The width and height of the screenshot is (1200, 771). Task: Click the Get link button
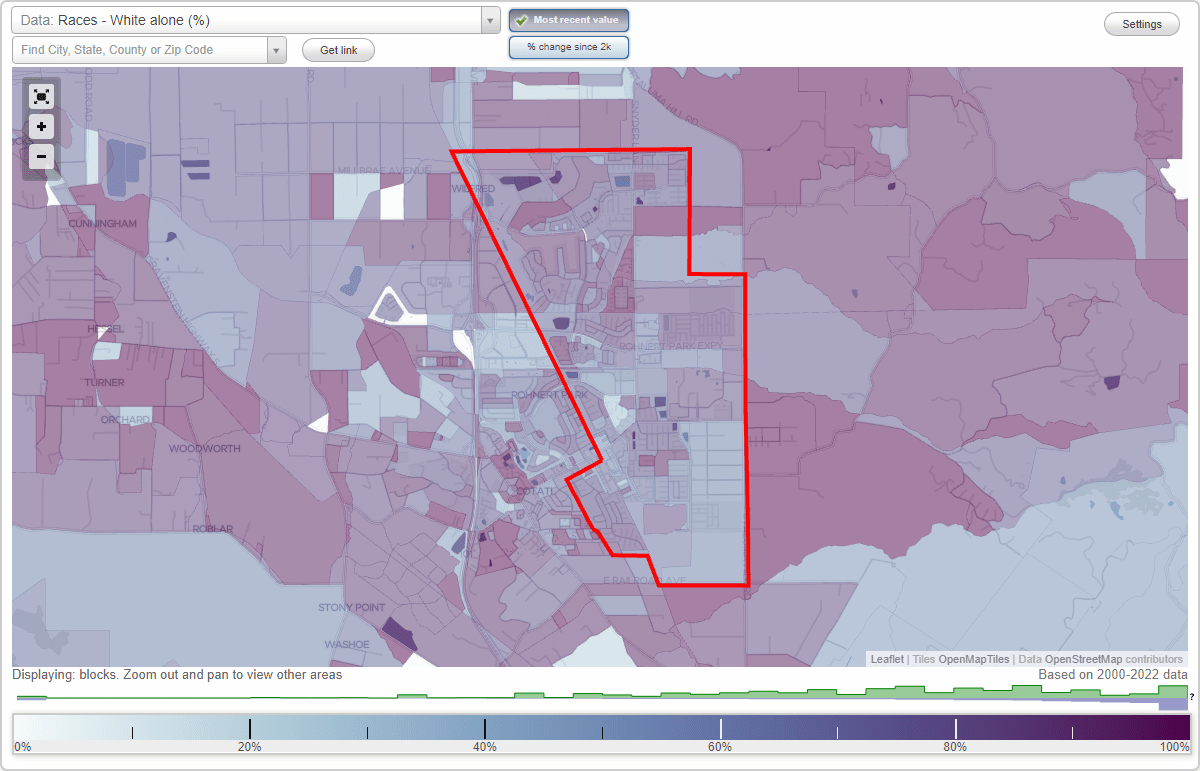(338, 50)
